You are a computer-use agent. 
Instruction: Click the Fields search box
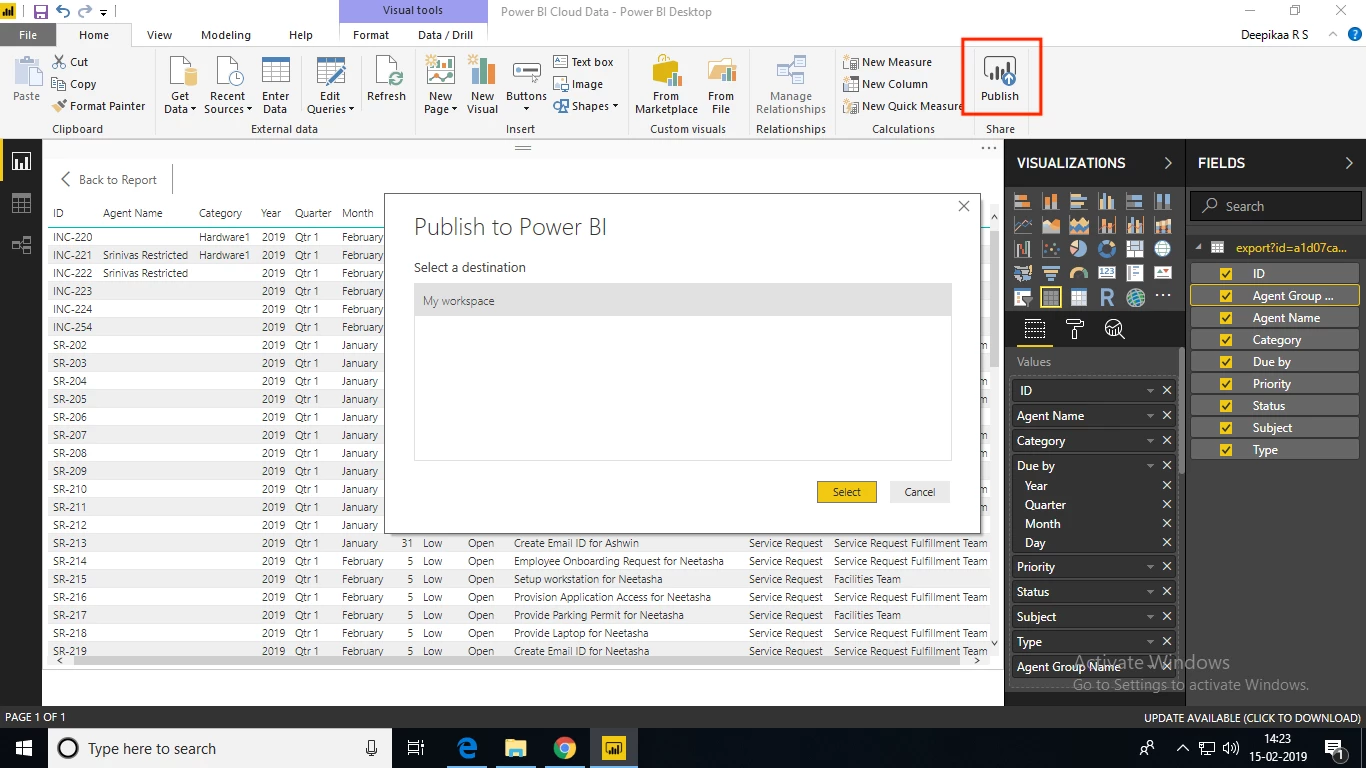tap(1276, 206)
